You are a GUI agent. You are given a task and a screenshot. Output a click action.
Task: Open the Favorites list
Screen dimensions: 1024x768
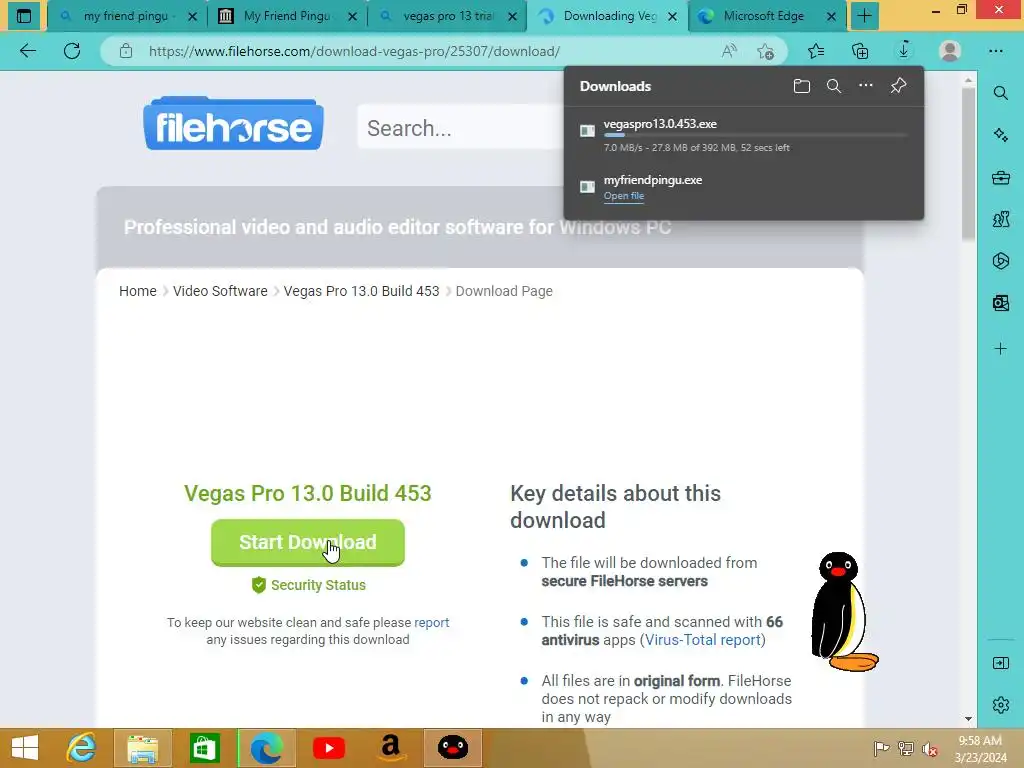click(816, 51)
